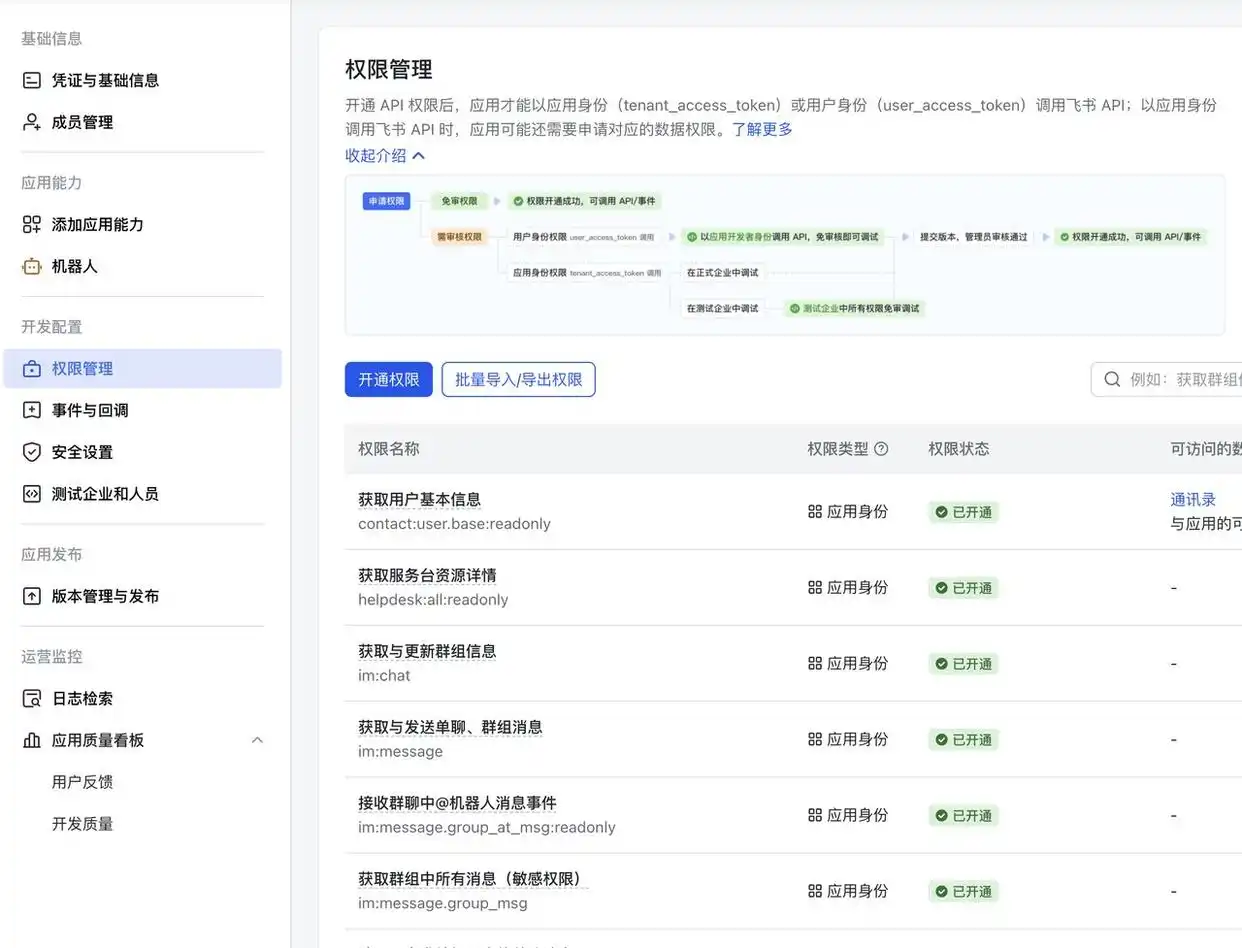Click the magnifier icon in the search box
Image resolution: width=1242 pixels, height=948 pixels.
(x=1111, y=379)
